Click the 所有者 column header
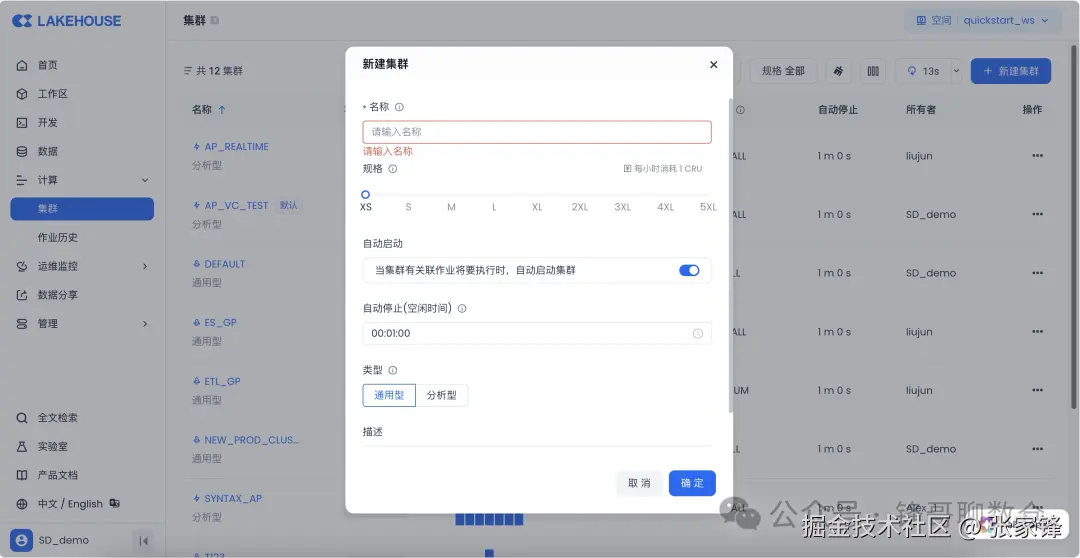 coord(921,110)
